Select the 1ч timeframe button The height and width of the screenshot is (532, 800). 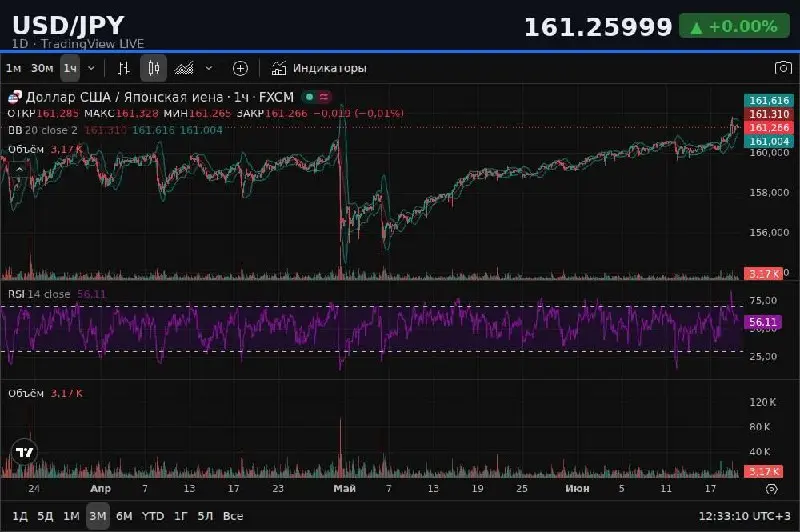click(70, 68)
